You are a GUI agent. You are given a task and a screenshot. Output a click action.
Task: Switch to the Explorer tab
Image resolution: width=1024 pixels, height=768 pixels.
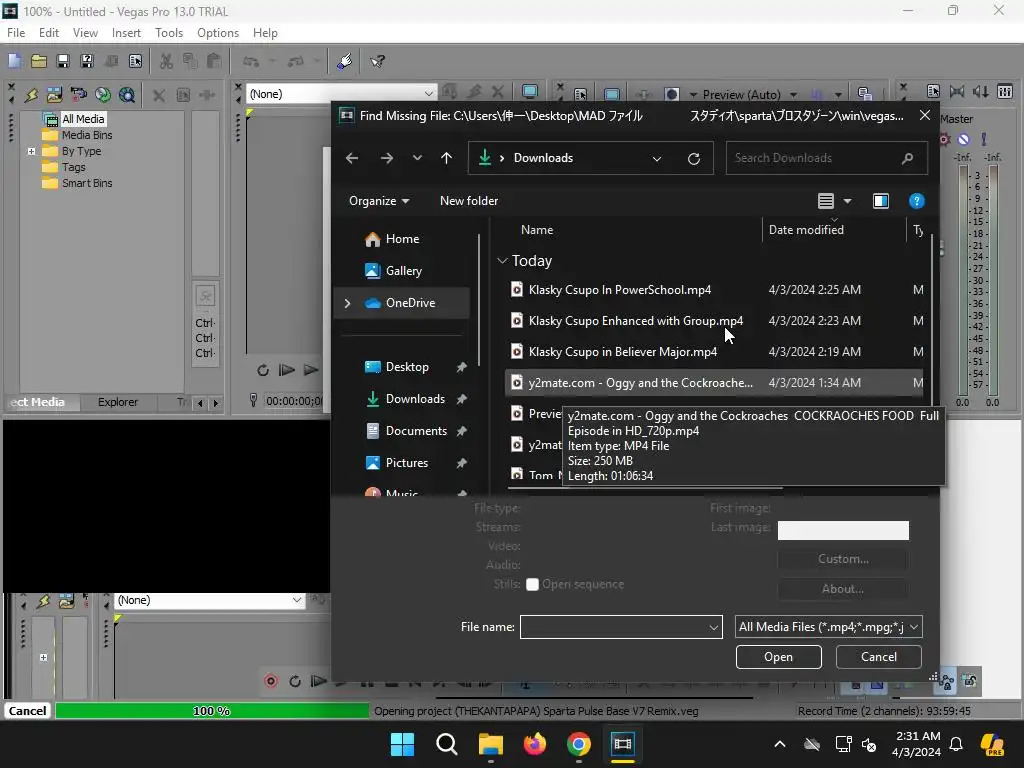[x=118, y=402]
